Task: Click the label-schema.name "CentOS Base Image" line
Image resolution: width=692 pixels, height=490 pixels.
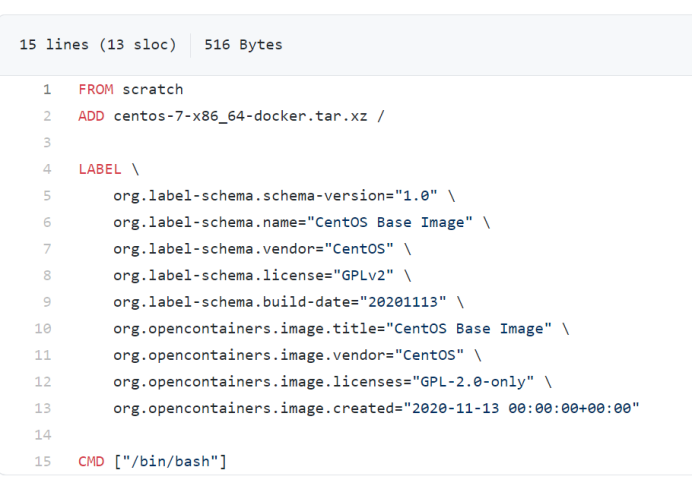Action: 302,222
